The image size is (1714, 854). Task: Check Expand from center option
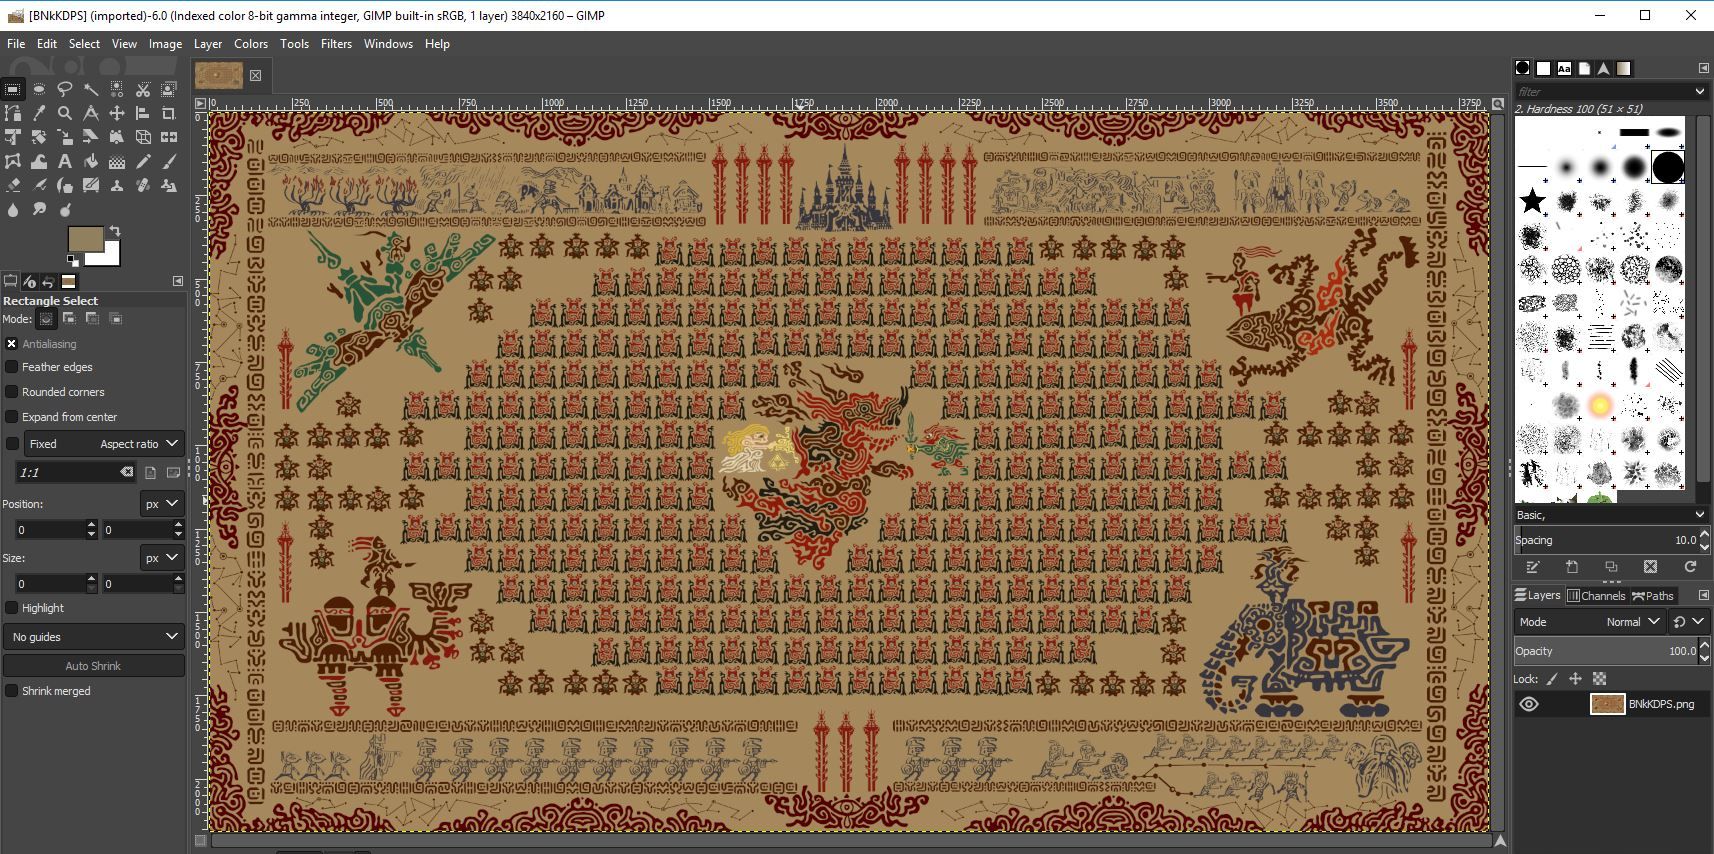coord(12,416)
